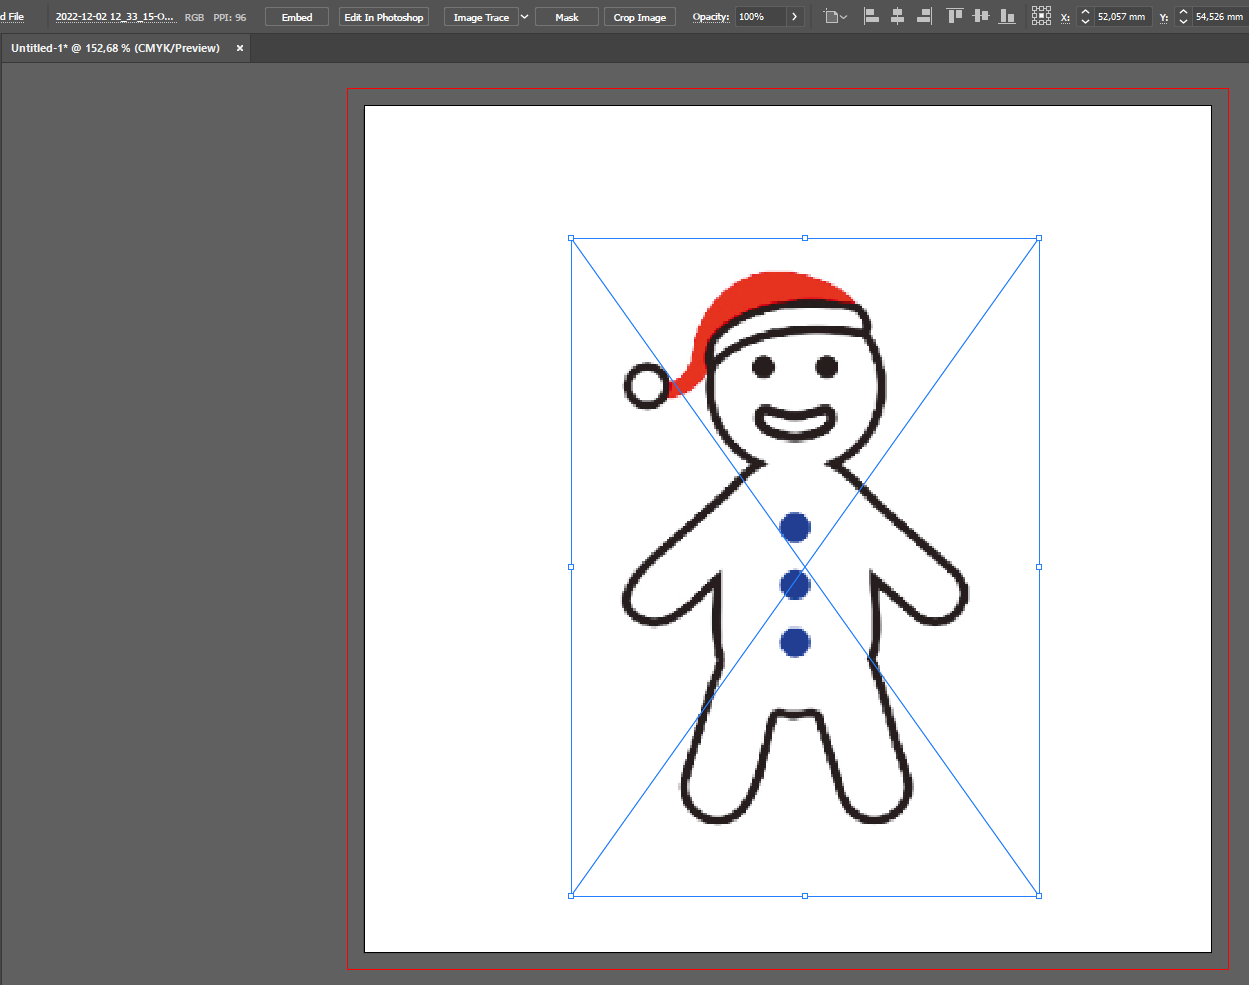Select the reference point grid icon
This screenshot has width=1249, height=985.
point(1041,16)
